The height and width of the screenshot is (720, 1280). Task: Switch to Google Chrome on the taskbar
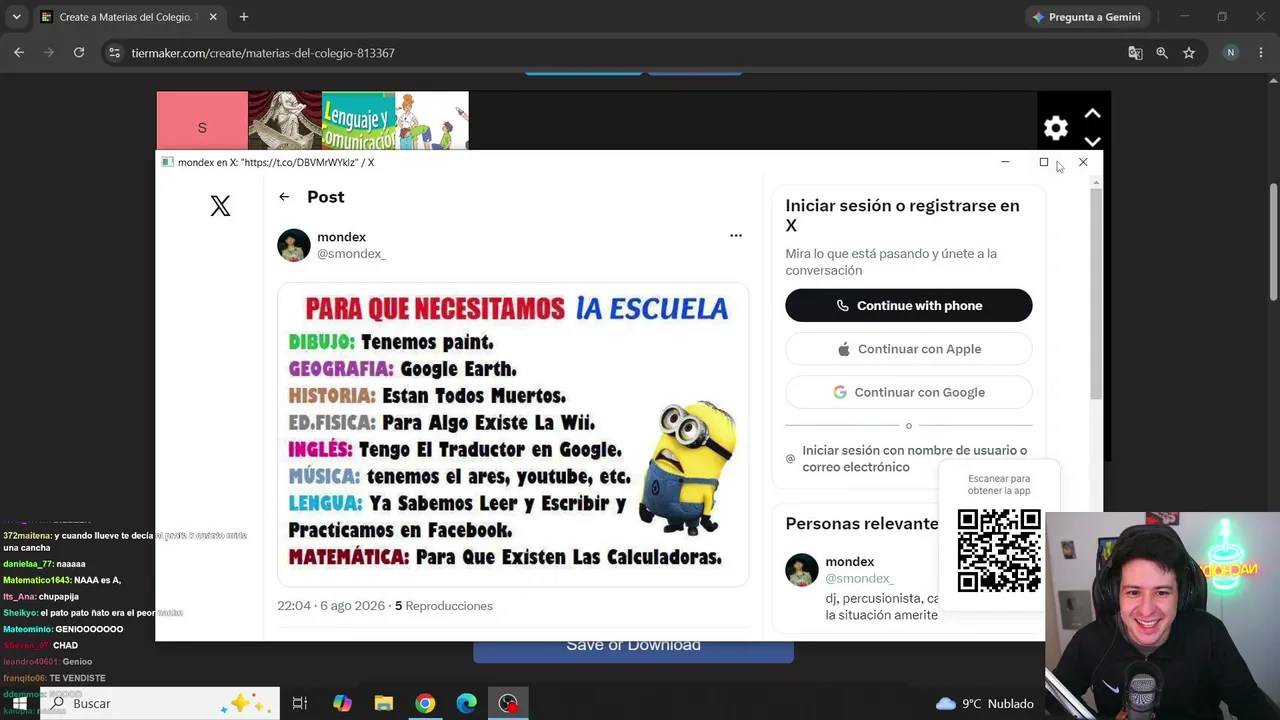point(425,704)
